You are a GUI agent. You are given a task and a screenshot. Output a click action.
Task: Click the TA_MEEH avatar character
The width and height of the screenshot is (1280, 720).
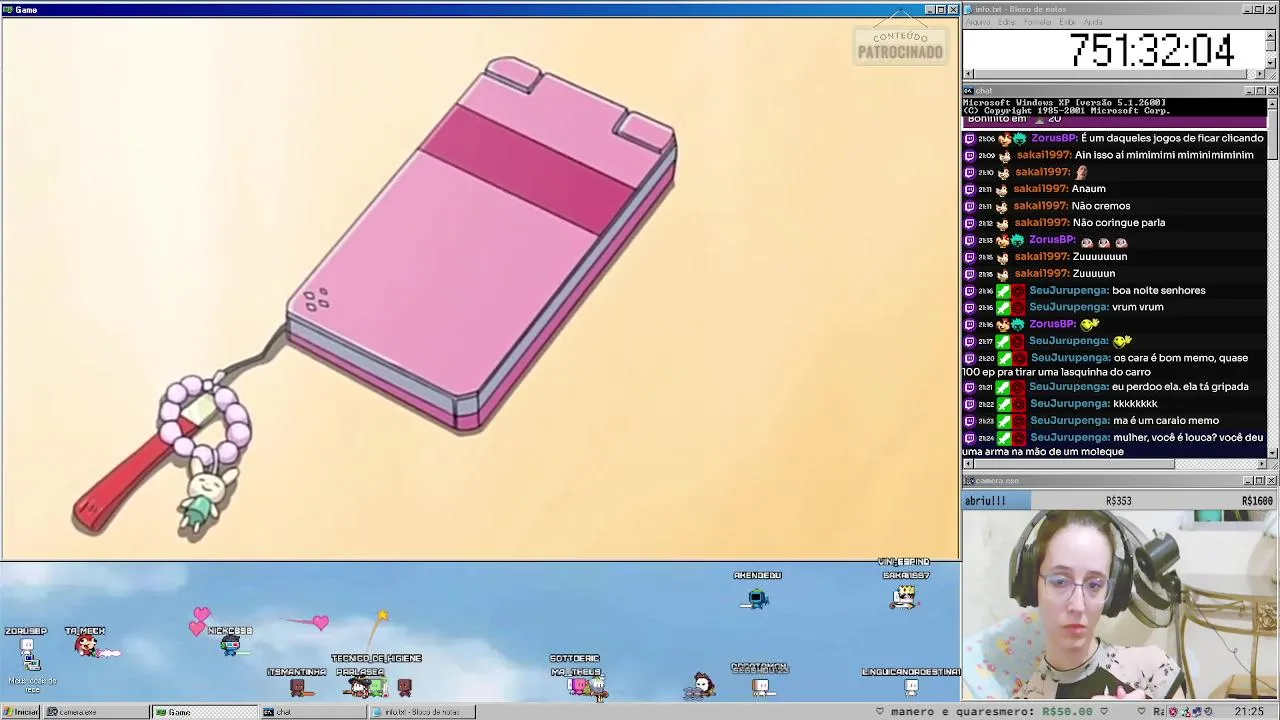coord(89,647)
